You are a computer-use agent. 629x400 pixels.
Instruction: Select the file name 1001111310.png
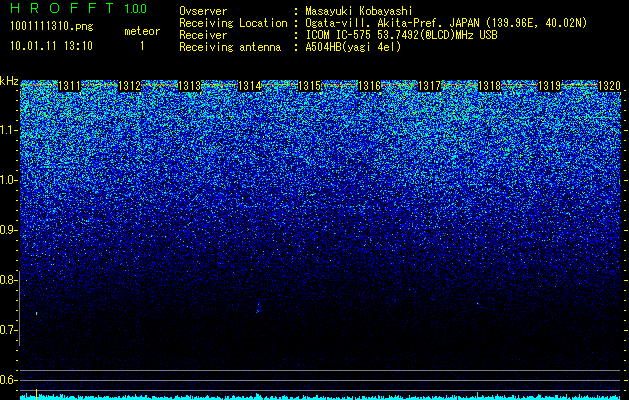(x=52, y=26)
